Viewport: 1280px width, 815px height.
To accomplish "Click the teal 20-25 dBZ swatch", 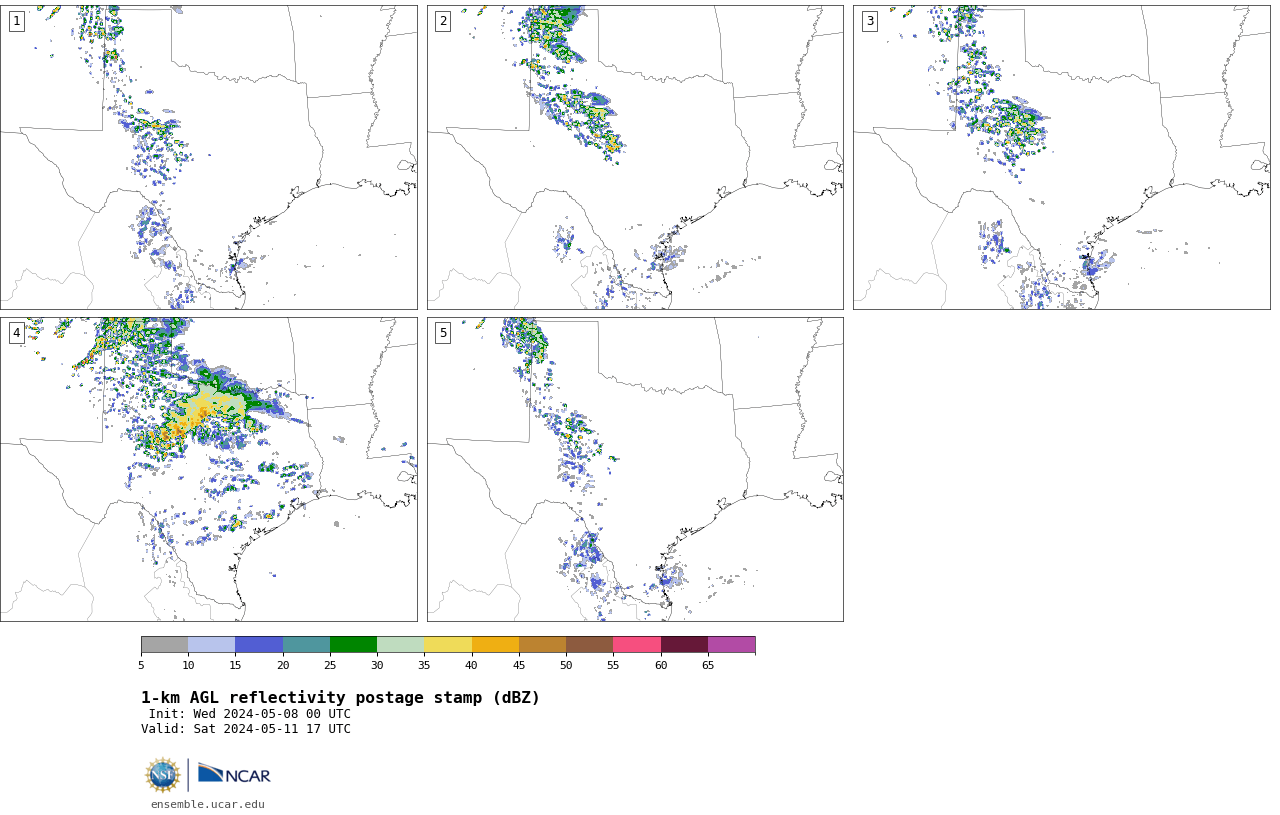I will 306,644.
